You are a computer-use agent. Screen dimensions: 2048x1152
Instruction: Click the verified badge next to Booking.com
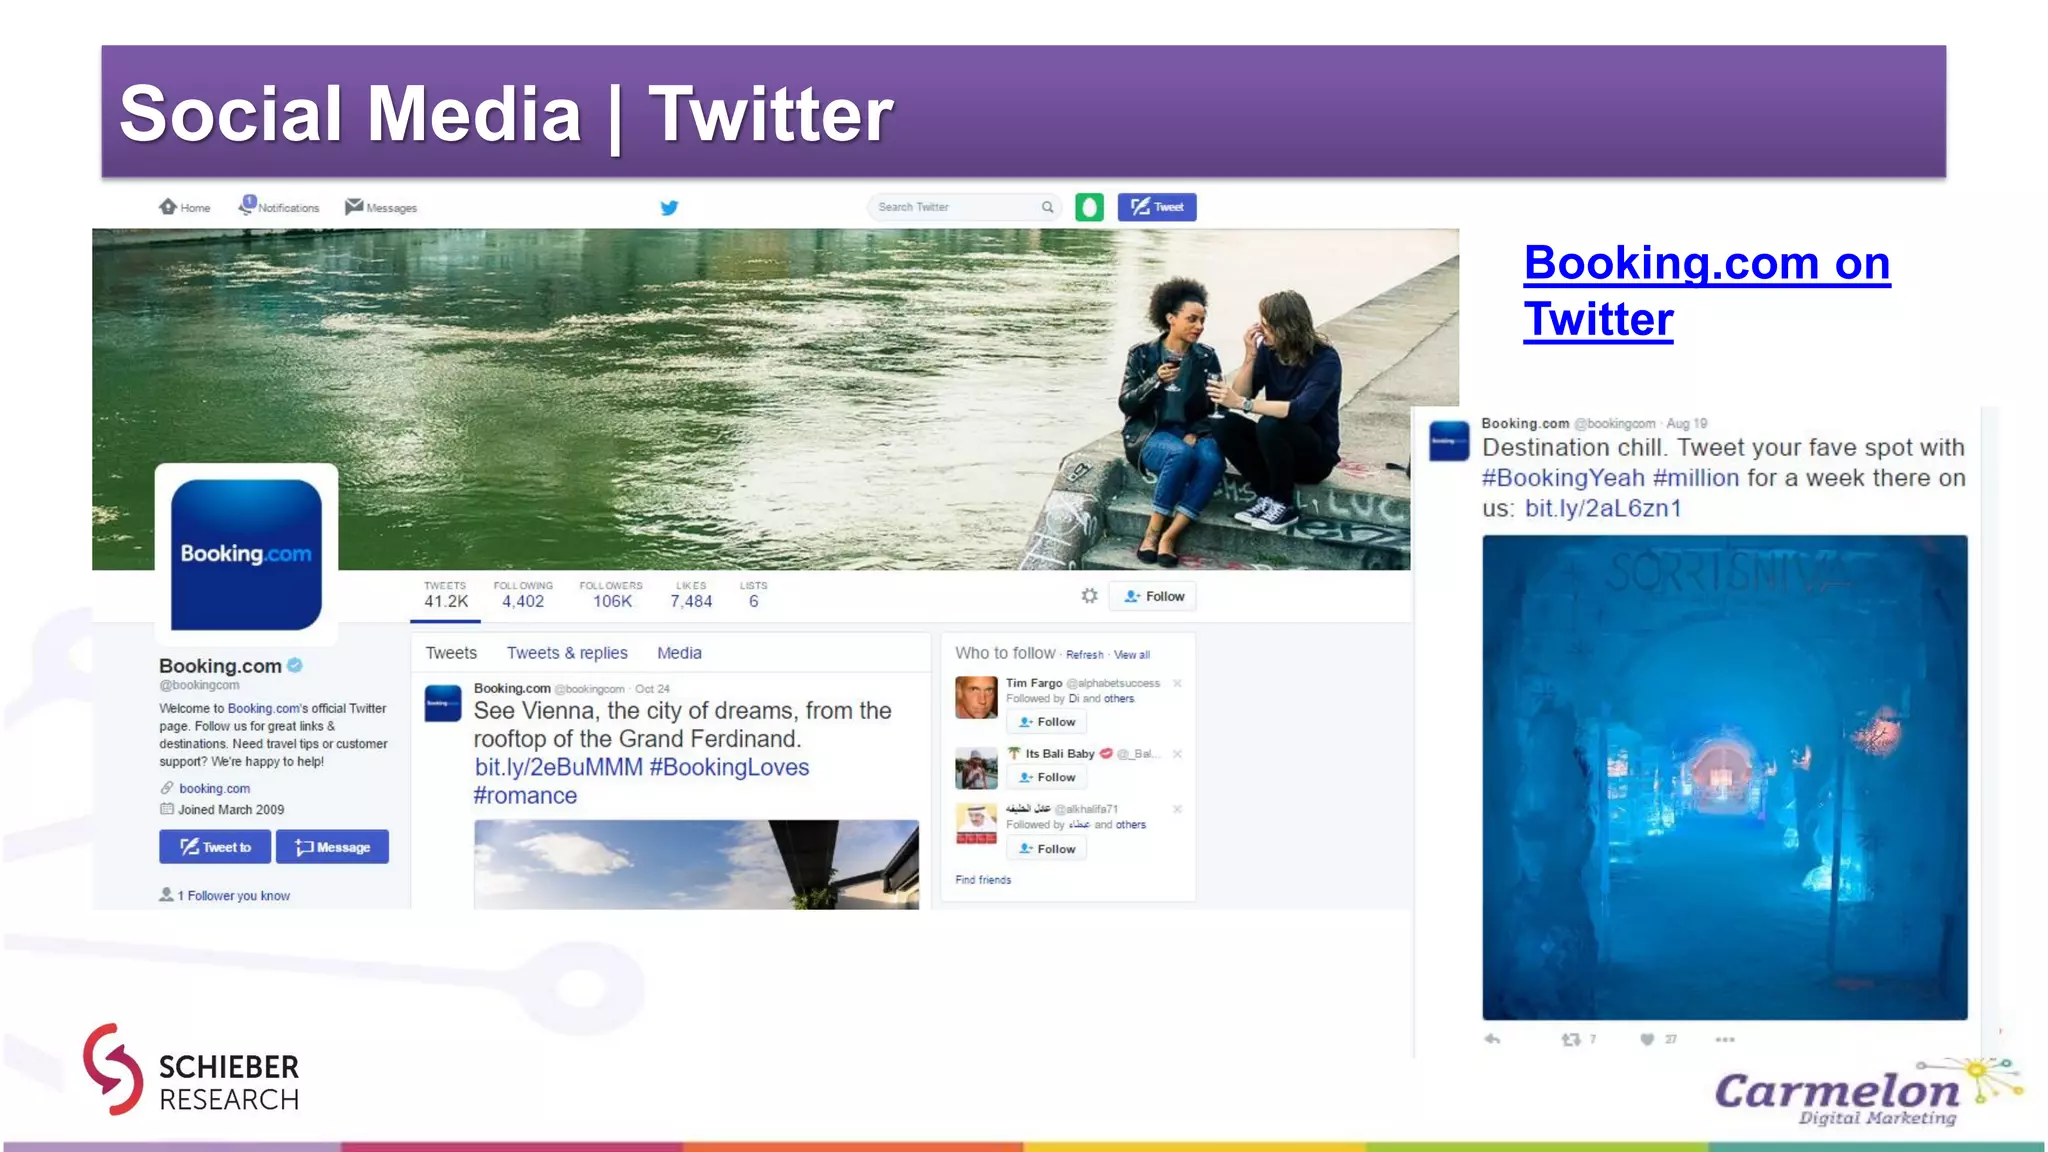295,665
